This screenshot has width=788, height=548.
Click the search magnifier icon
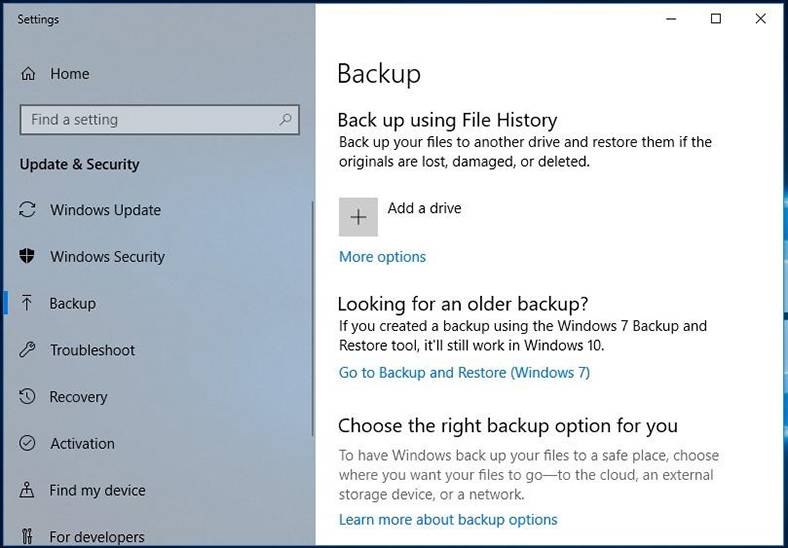tap(285, 120)
